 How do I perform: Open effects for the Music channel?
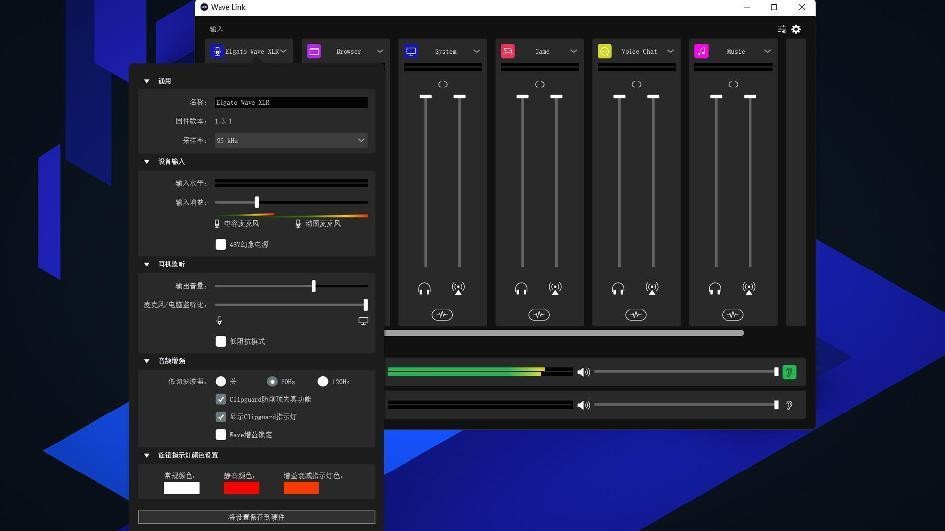tap(732, 315)
